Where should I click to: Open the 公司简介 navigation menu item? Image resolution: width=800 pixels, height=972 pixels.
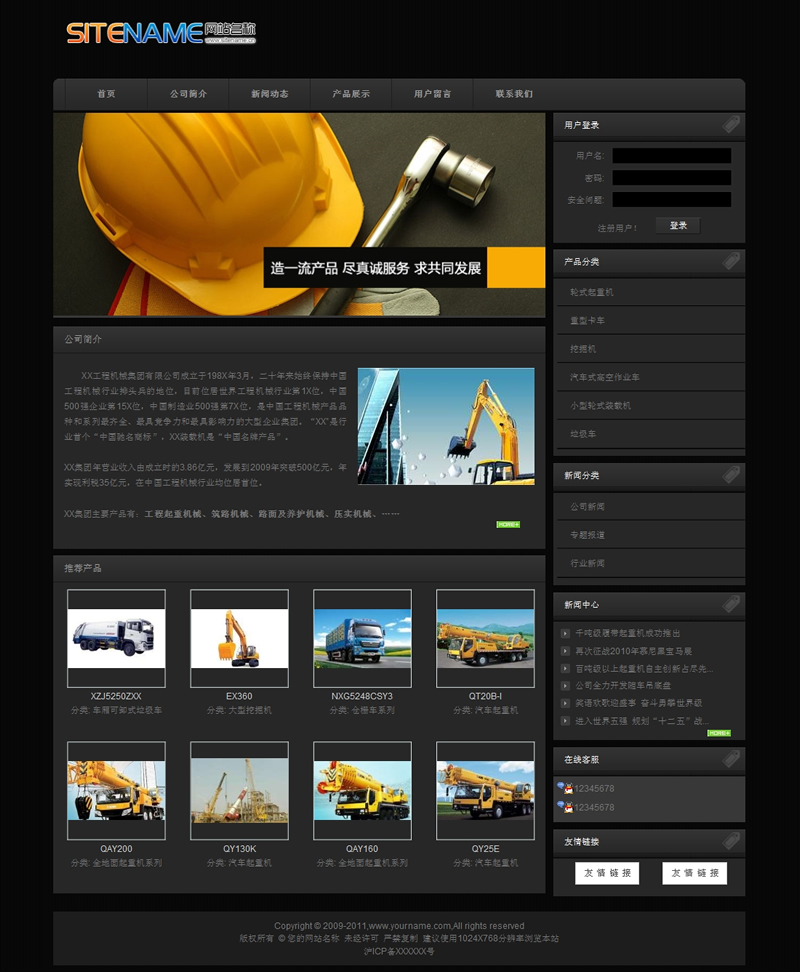(188, 94)
